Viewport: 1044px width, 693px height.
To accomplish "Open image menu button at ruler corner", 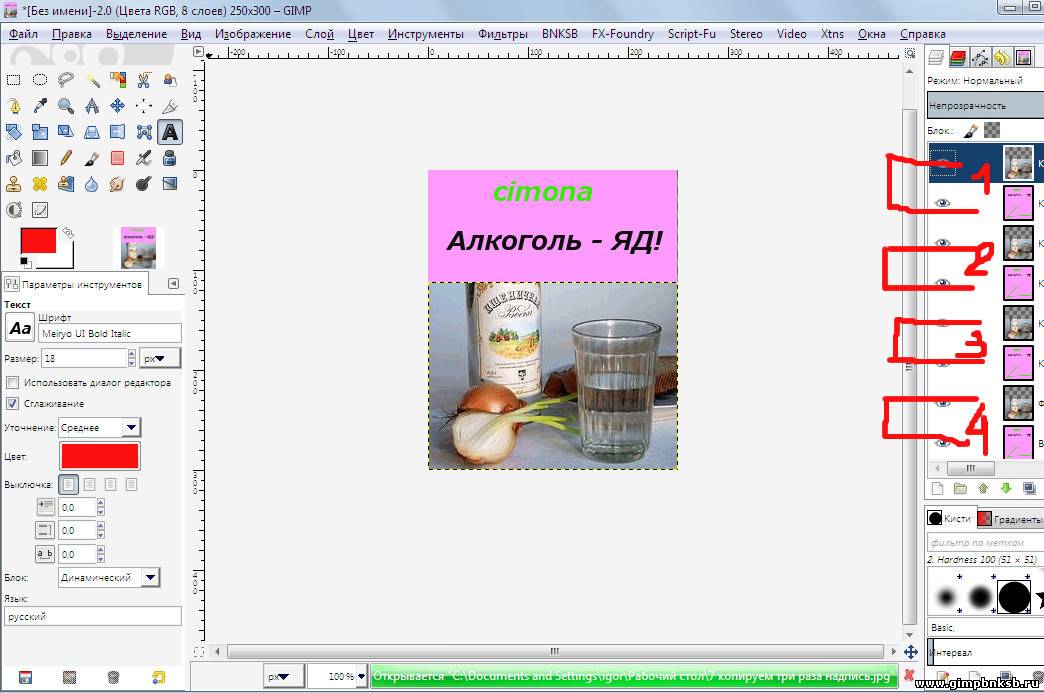I will [x=198, y=51].
